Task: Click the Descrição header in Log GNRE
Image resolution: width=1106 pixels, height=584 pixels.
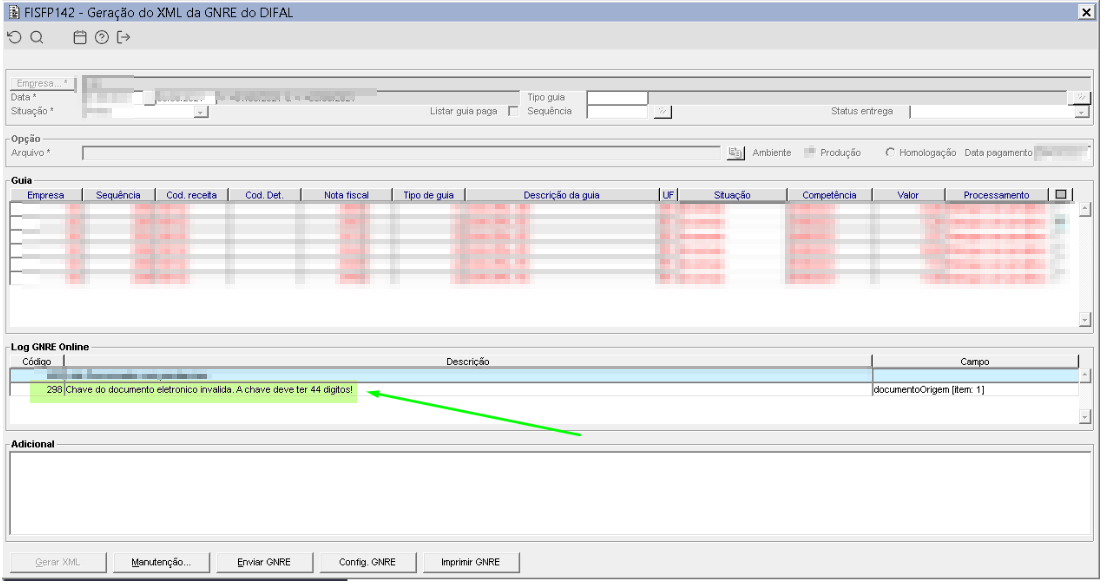Action: 468,361
